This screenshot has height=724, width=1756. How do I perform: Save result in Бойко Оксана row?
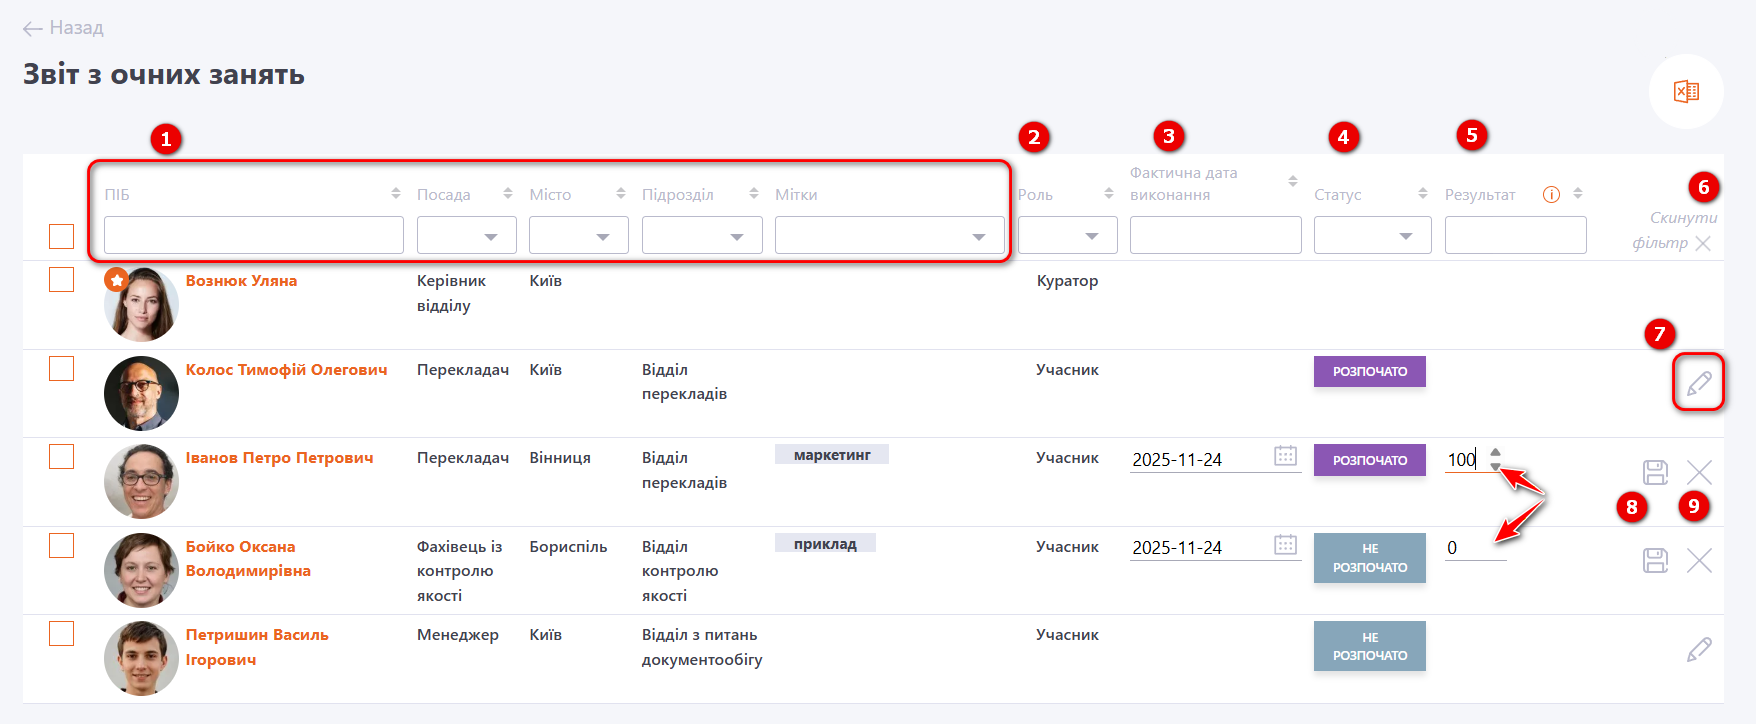click(1655, 560)
